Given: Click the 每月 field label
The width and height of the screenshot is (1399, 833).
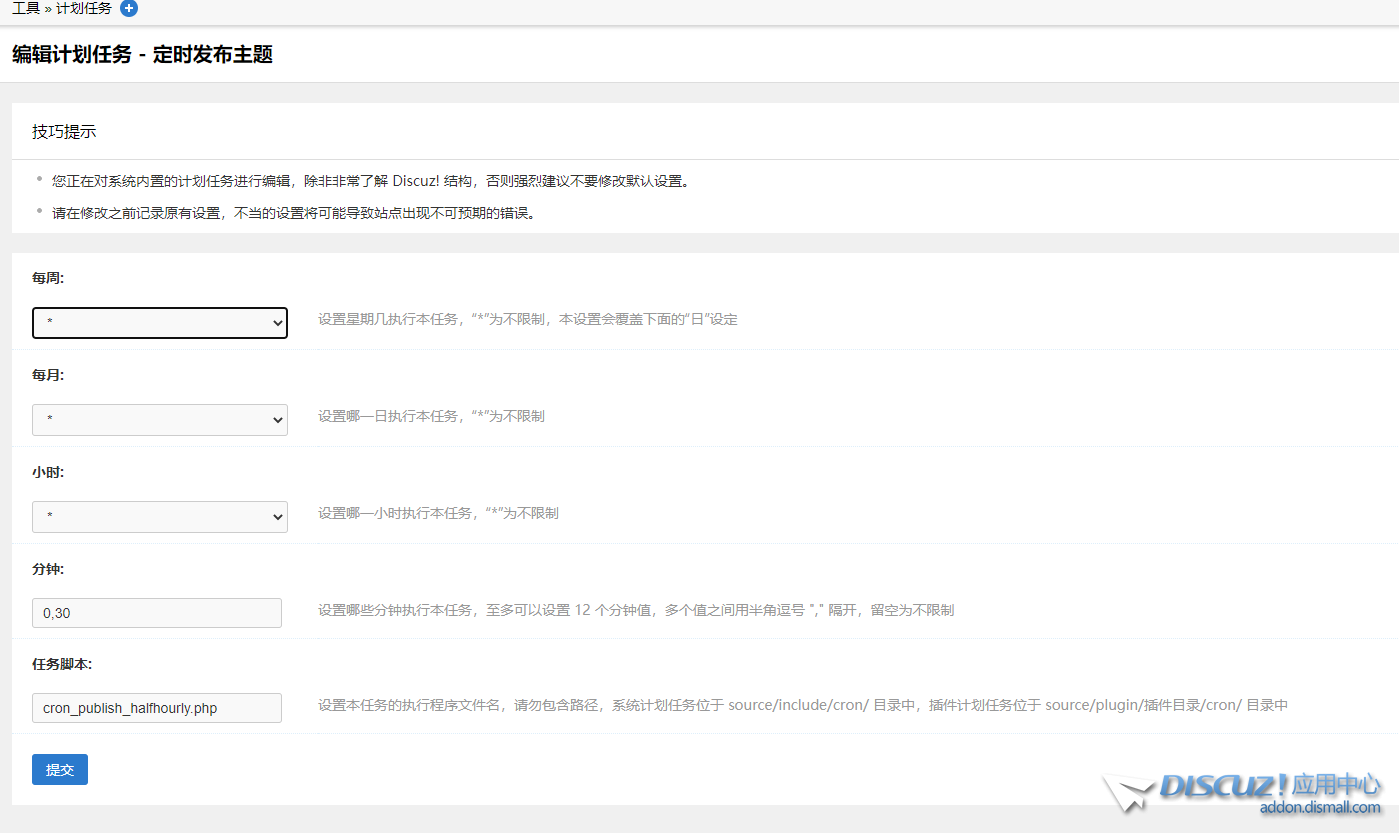Looking at the screenshot, I should [48, 375].
